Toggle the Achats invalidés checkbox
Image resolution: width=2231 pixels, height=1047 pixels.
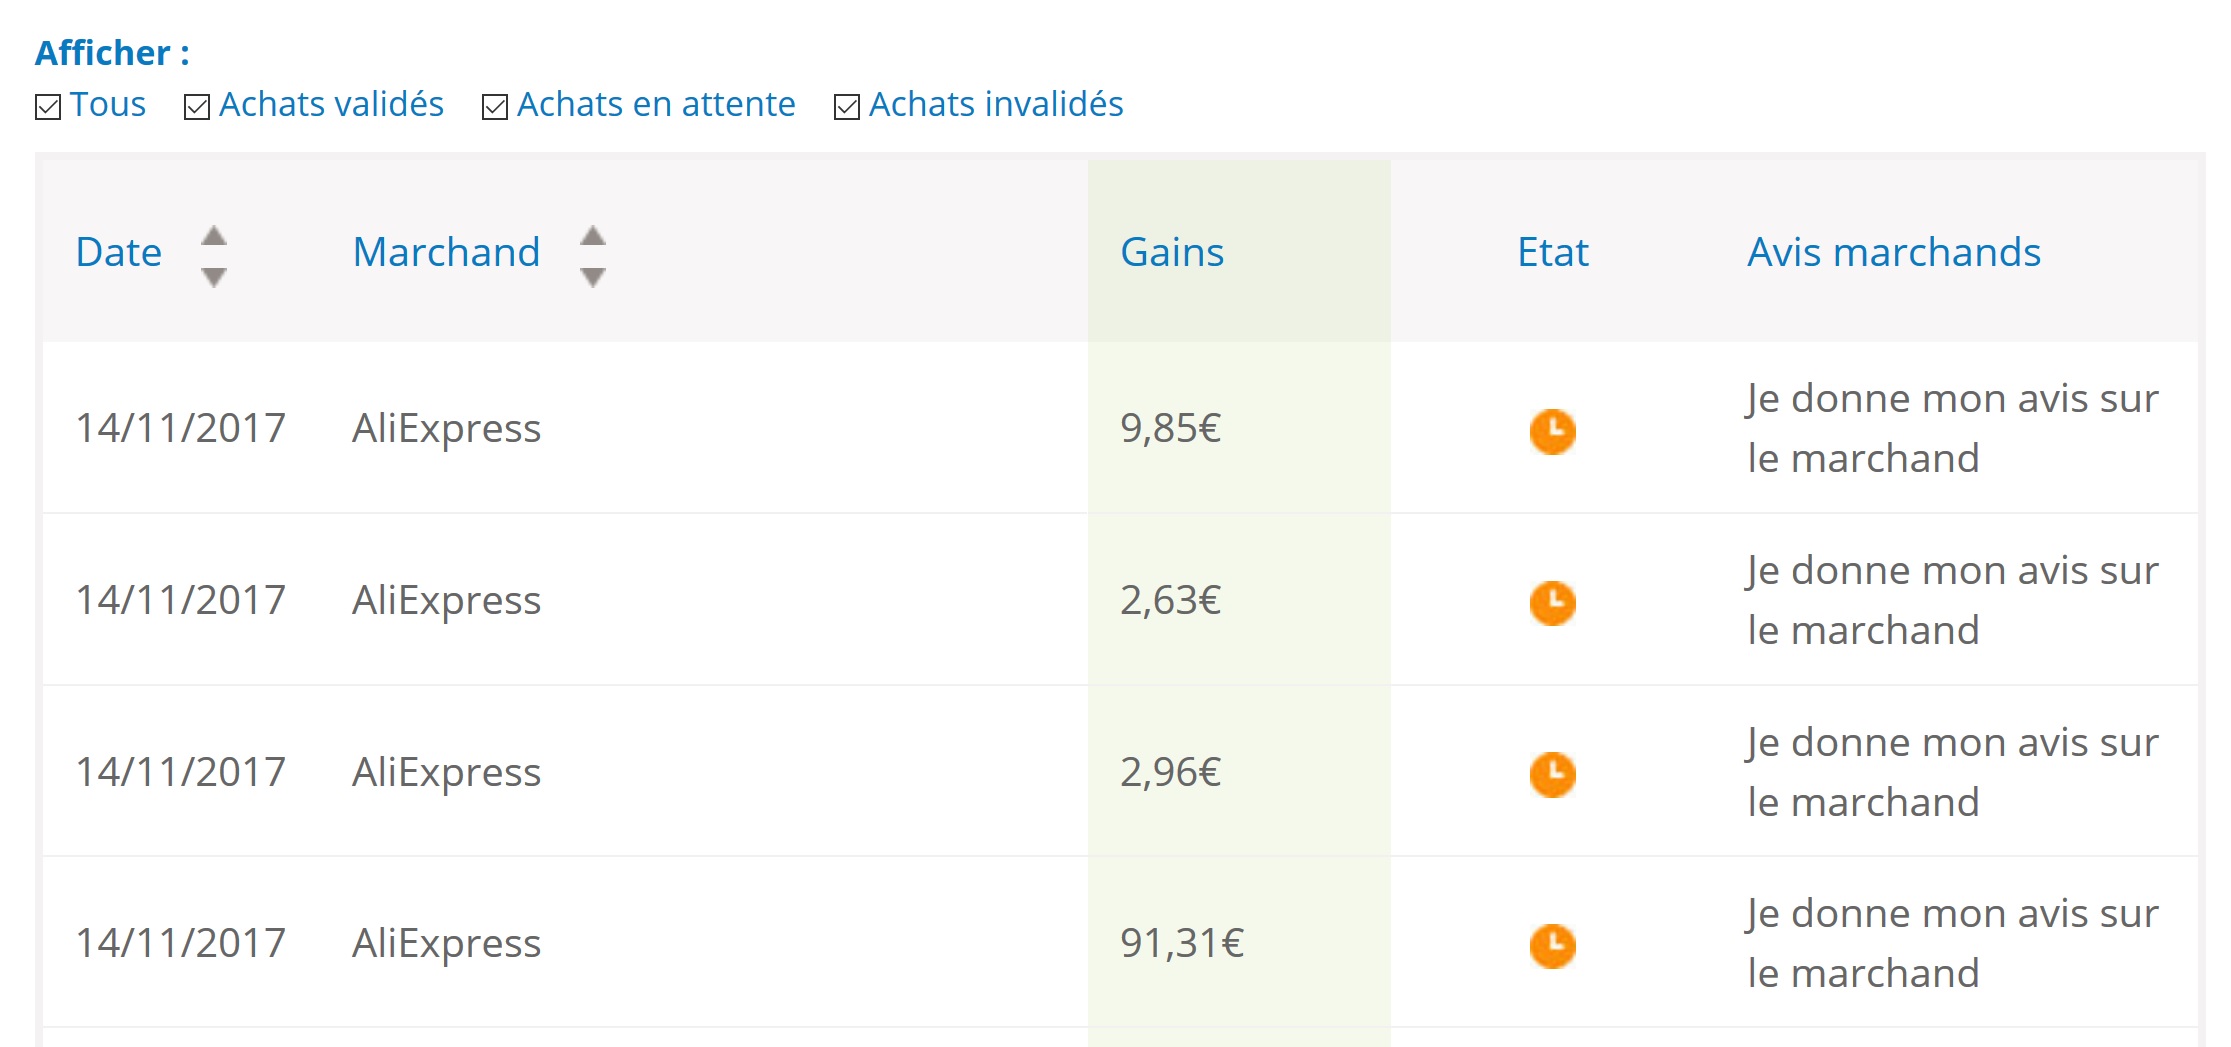click(847, 106)
